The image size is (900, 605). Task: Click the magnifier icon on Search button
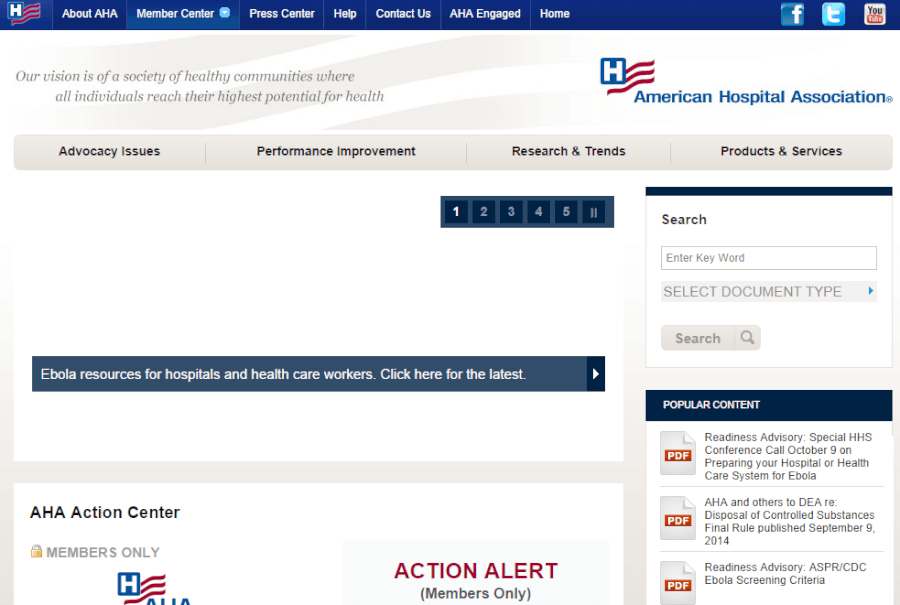[747, 338]
